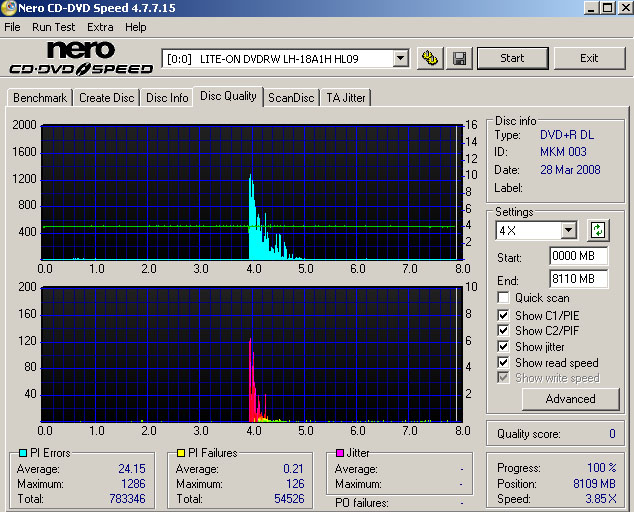Viewport: 634px width, 512px height.
Task: Open the Extra menu
Action: 100,27
